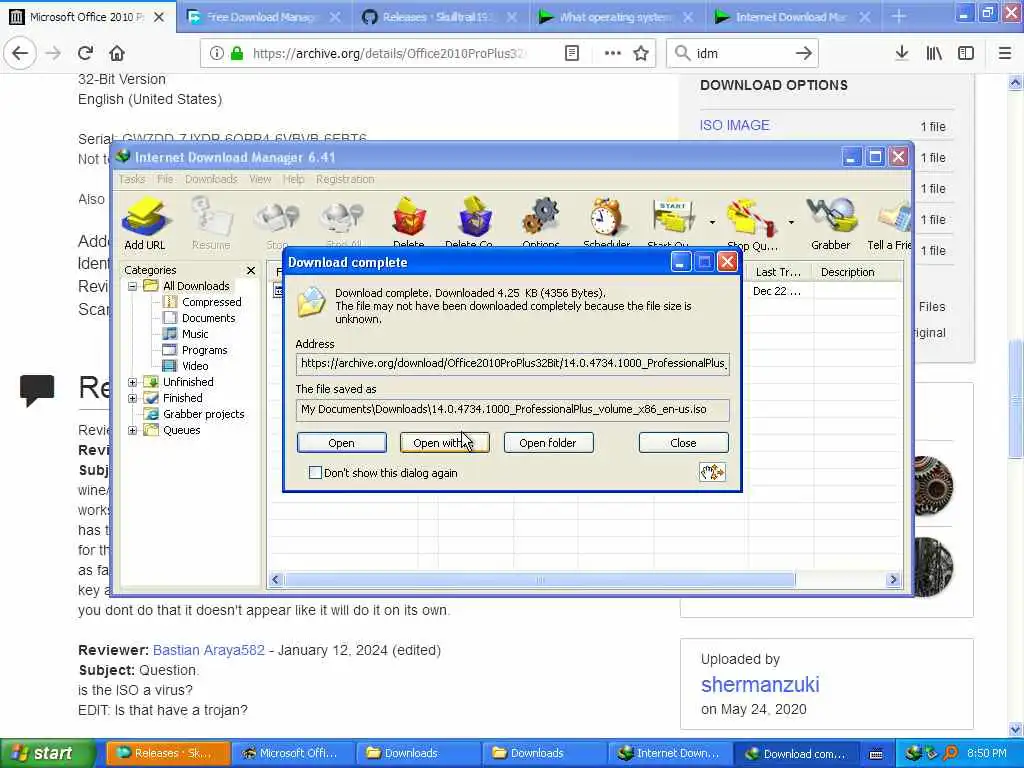Viewport: 1024px width, 768px height.
Task: Click Add URL toolbar icon in IDM
Action: click(145, 223)
